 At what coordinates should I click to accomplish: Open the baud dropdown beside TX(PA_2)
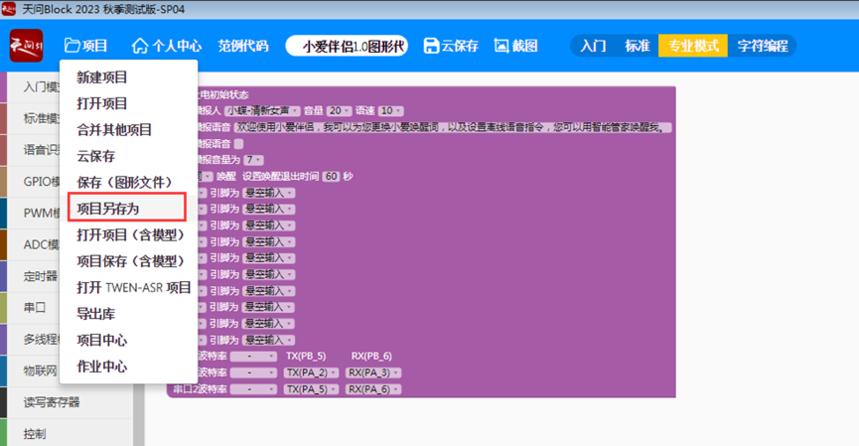[x=253, y=373]
